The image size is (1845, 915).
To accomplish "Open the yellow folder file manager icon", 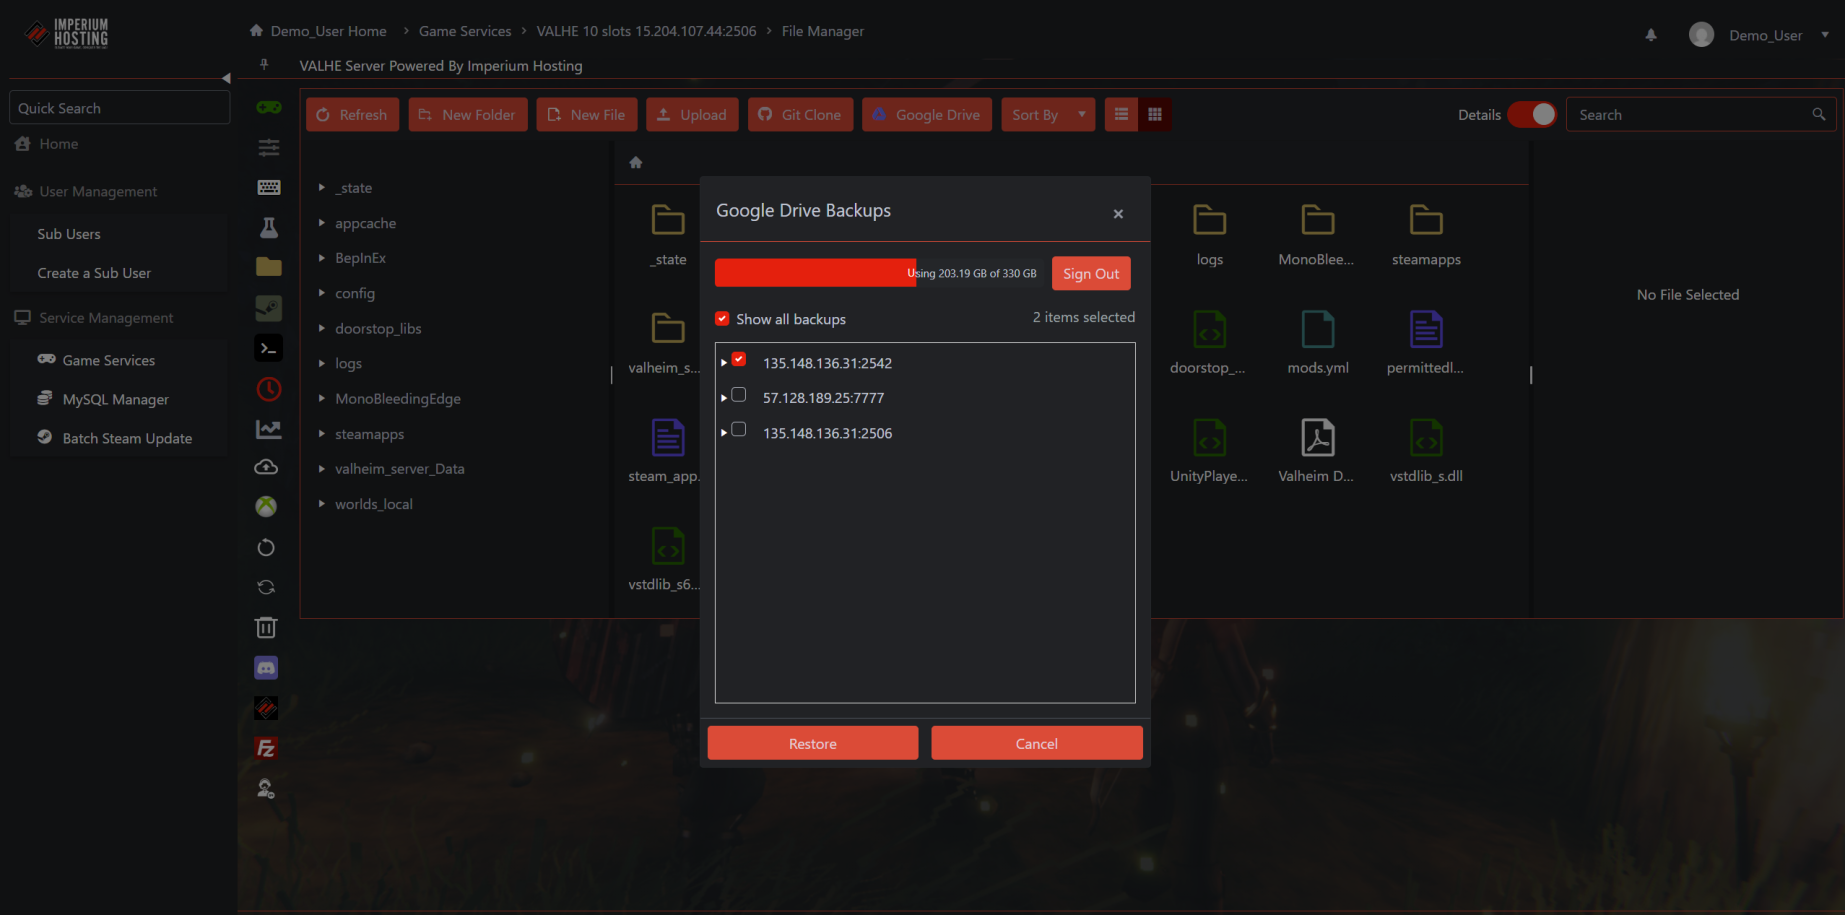I will pyautogui.click(x=268, y=267).
